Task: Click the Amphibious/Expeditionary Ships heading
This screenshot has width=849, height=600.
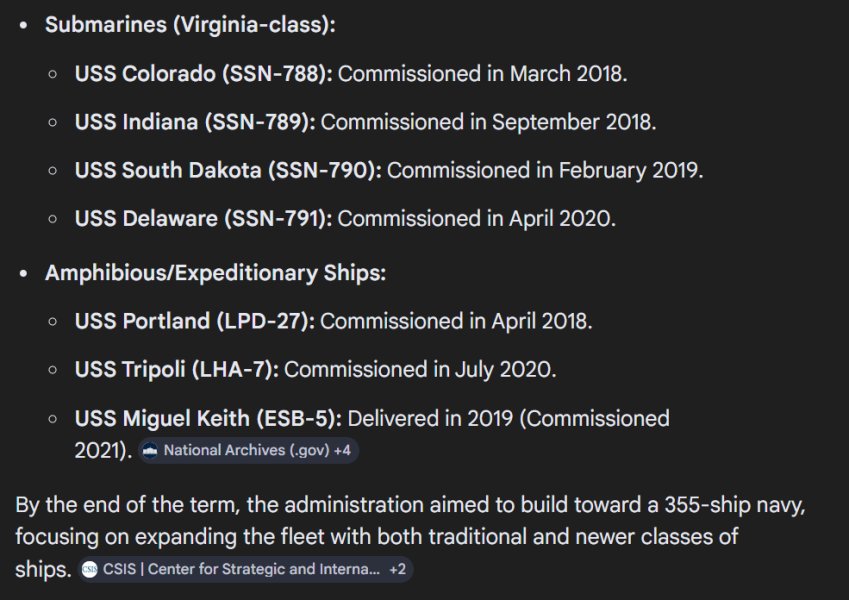Action: [x=215, y=273]
